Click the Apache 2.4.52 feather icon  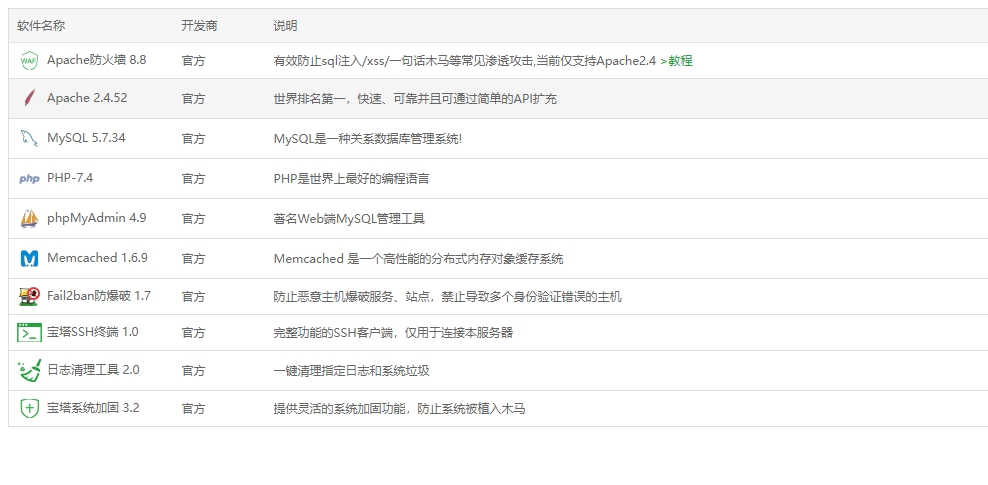(29, 98)
